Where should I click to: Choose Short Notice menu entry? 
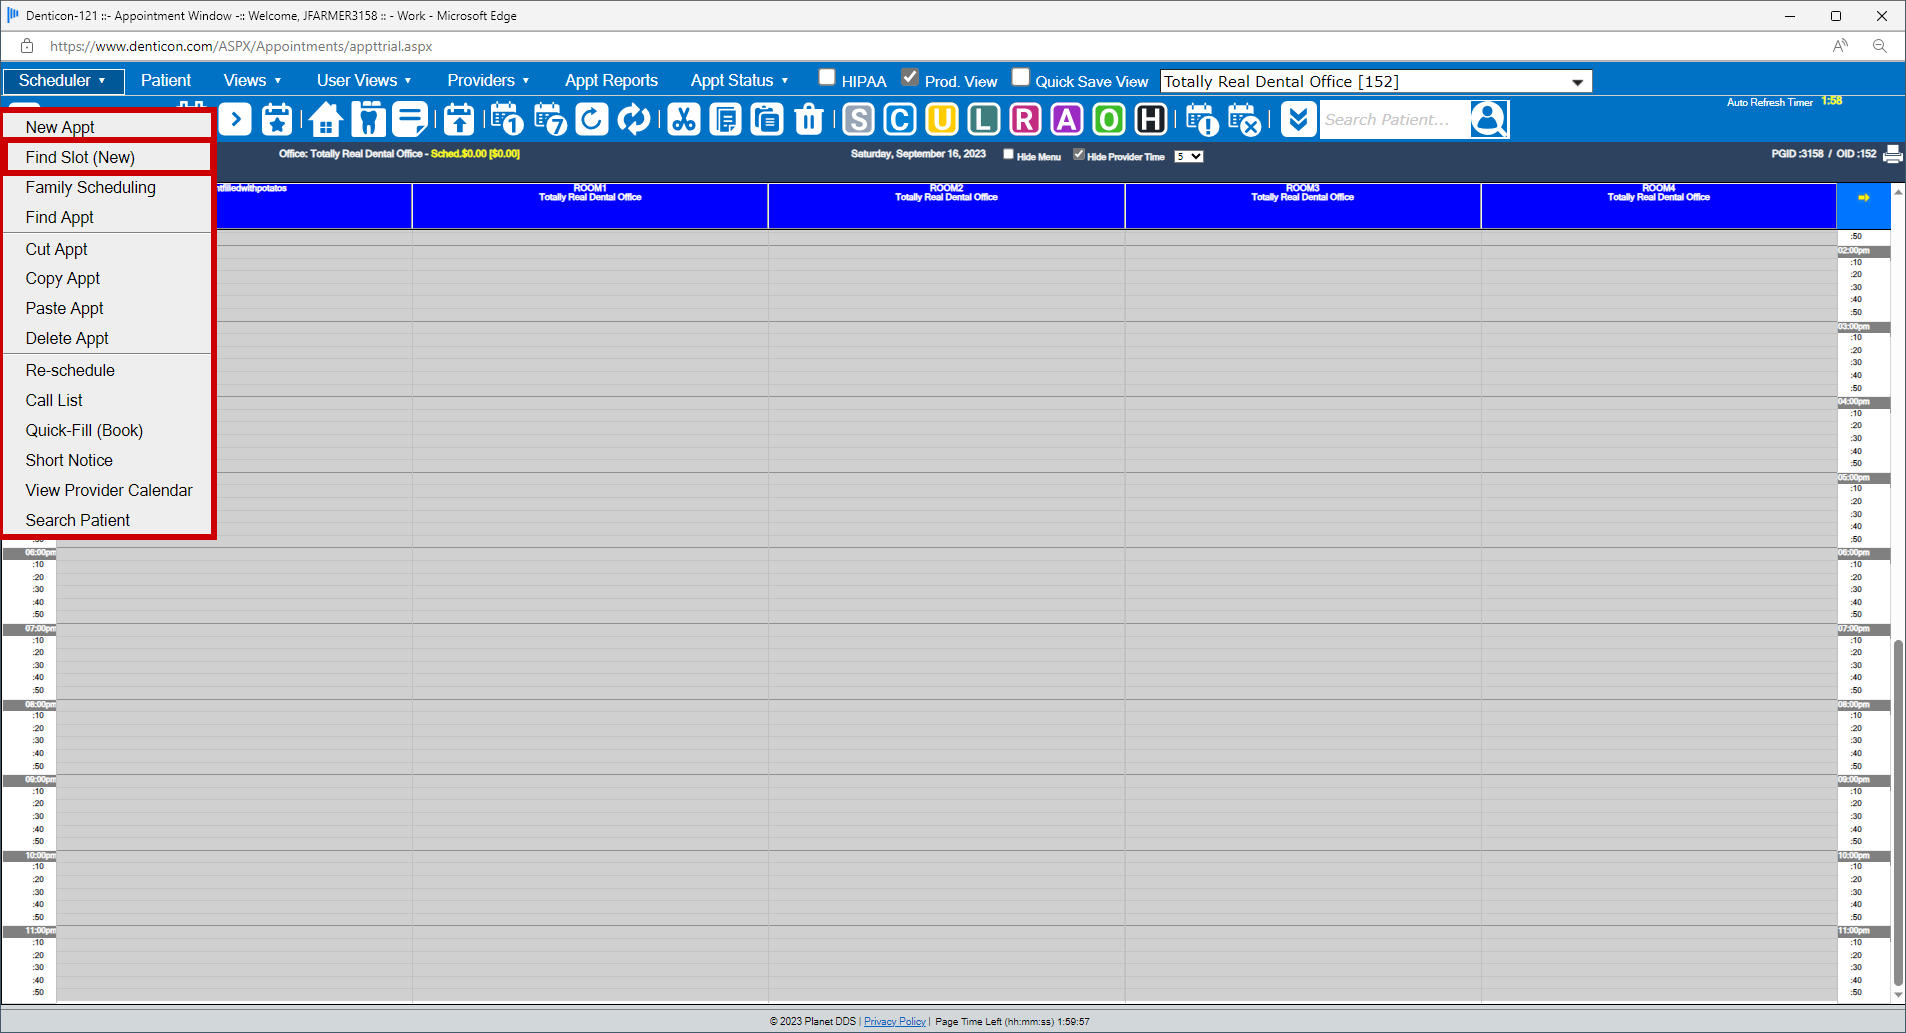coord(107,460)
